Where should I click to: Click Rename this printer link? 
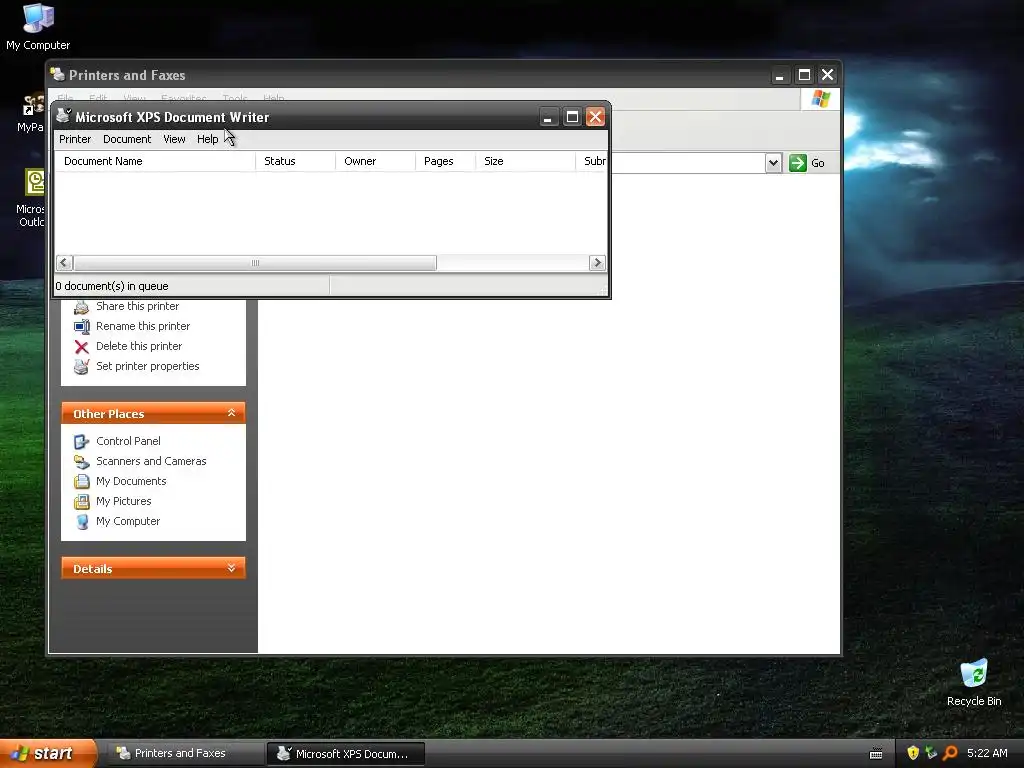click(143, 326)
